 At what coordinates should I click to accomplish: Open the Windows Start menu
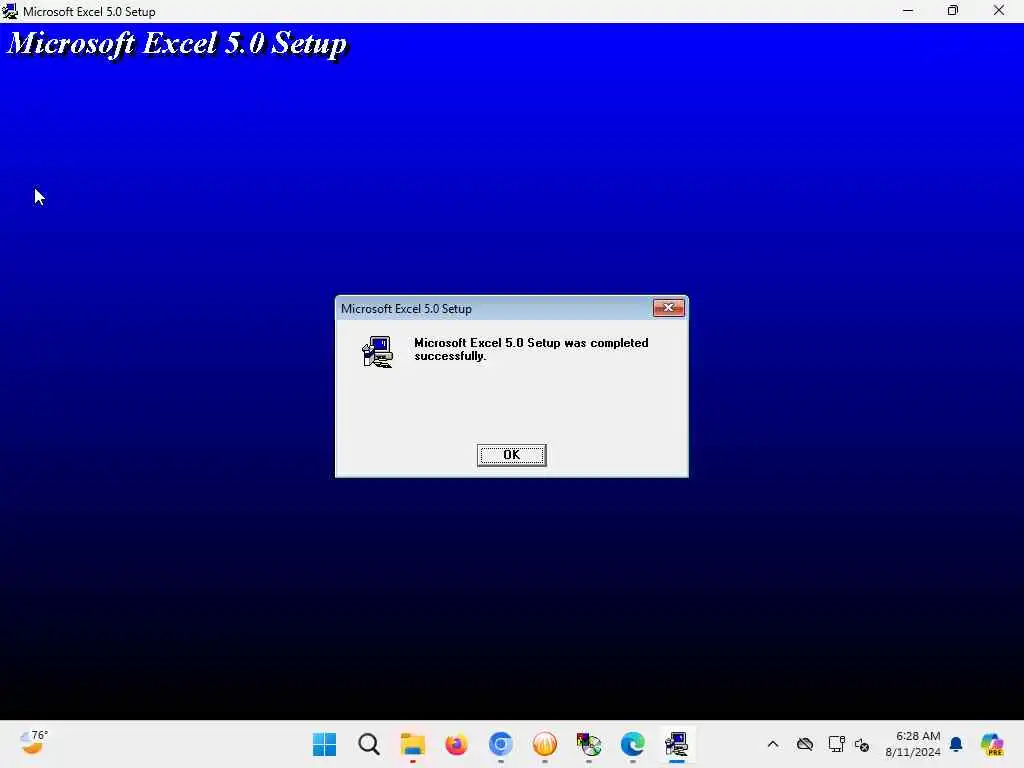[325, 744]
